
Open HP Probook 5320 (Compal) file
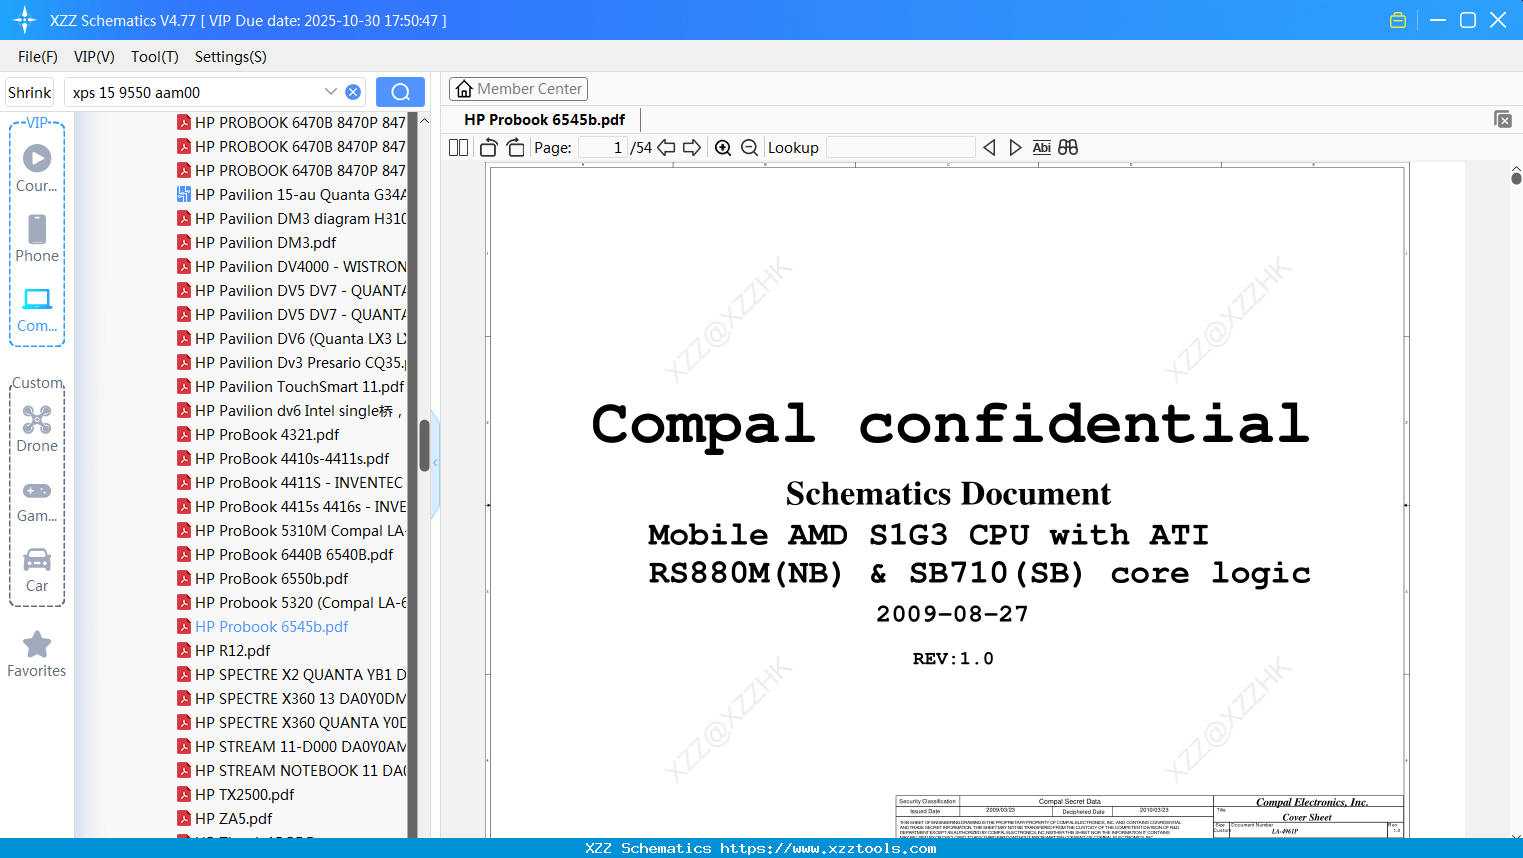pyautogui.click(x=291, y=602)
